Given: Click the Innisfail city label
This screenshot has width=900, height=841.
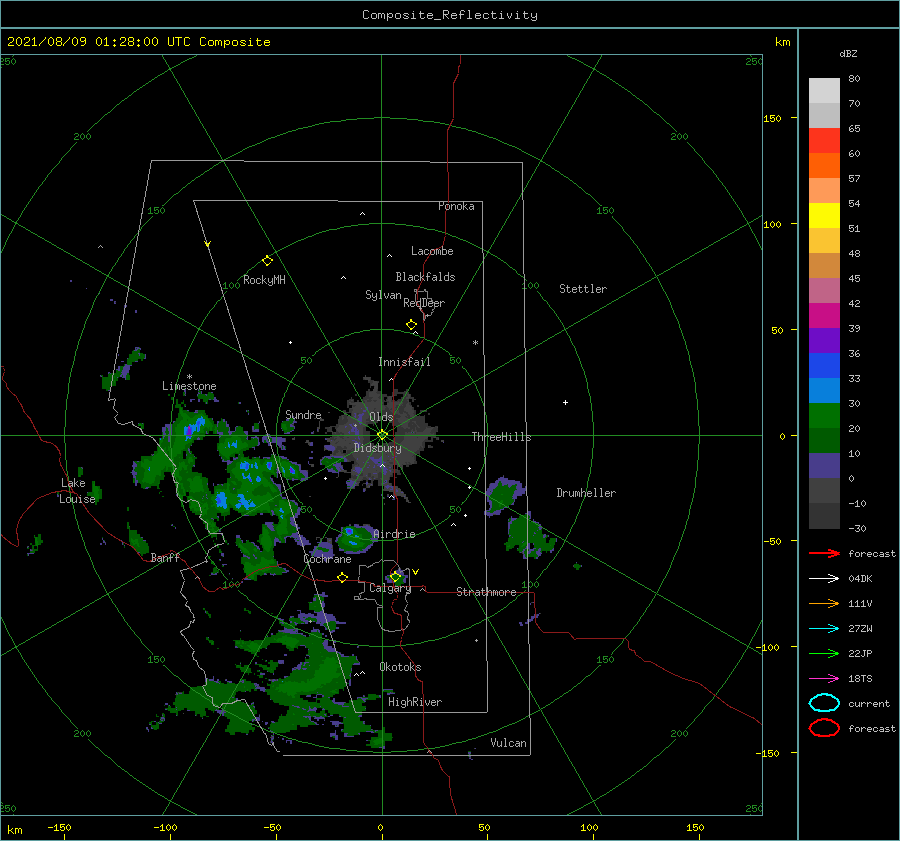Looking at the screenshot, I should tap(404, 362).
